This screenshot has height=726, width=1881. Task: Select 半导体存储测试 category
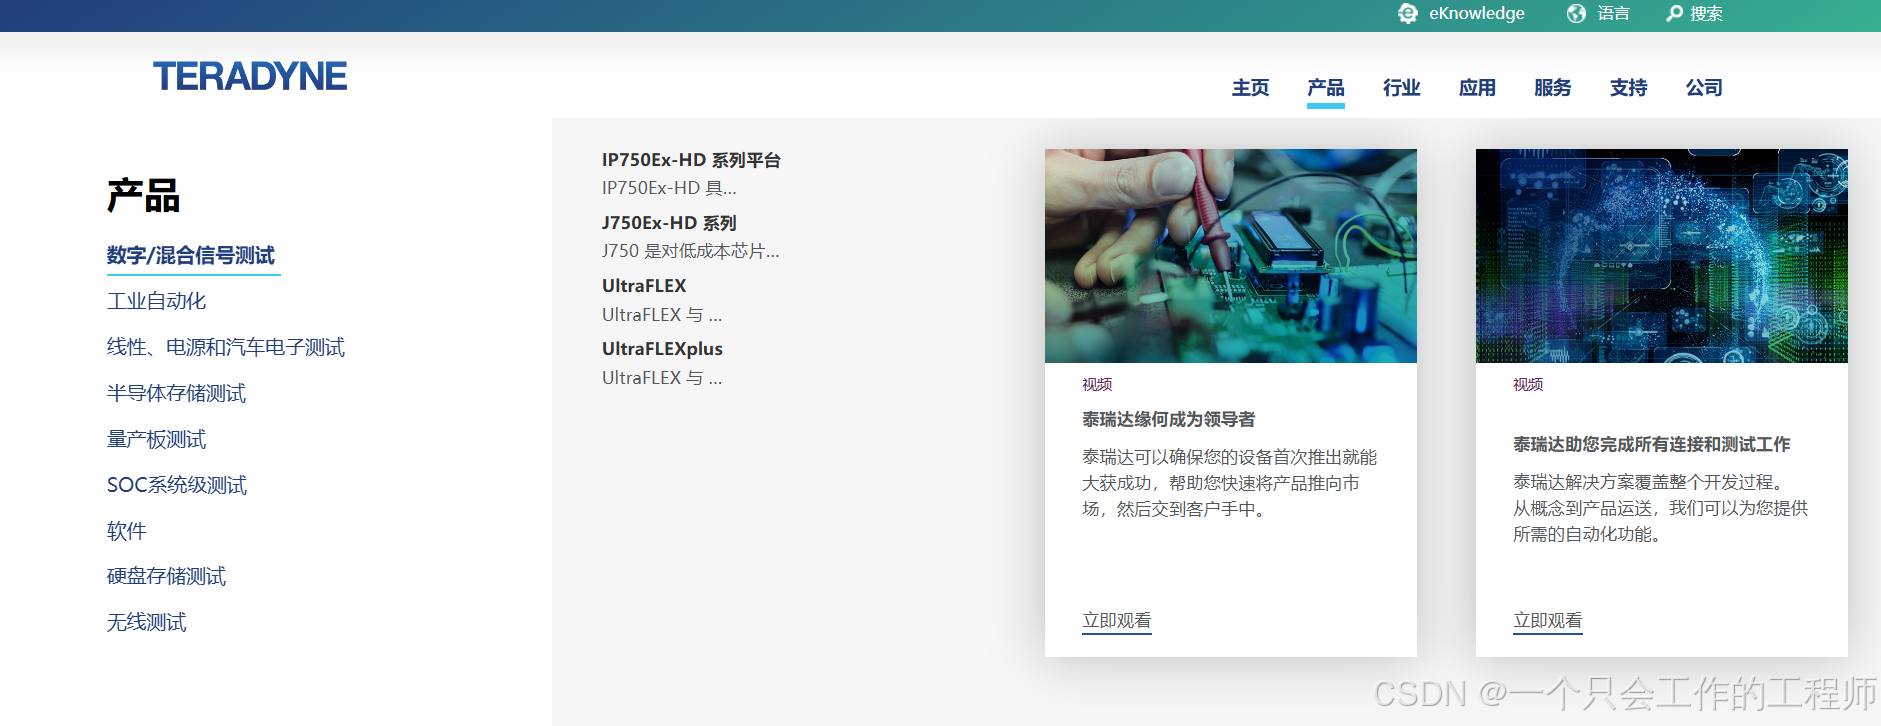pos(176,393)
